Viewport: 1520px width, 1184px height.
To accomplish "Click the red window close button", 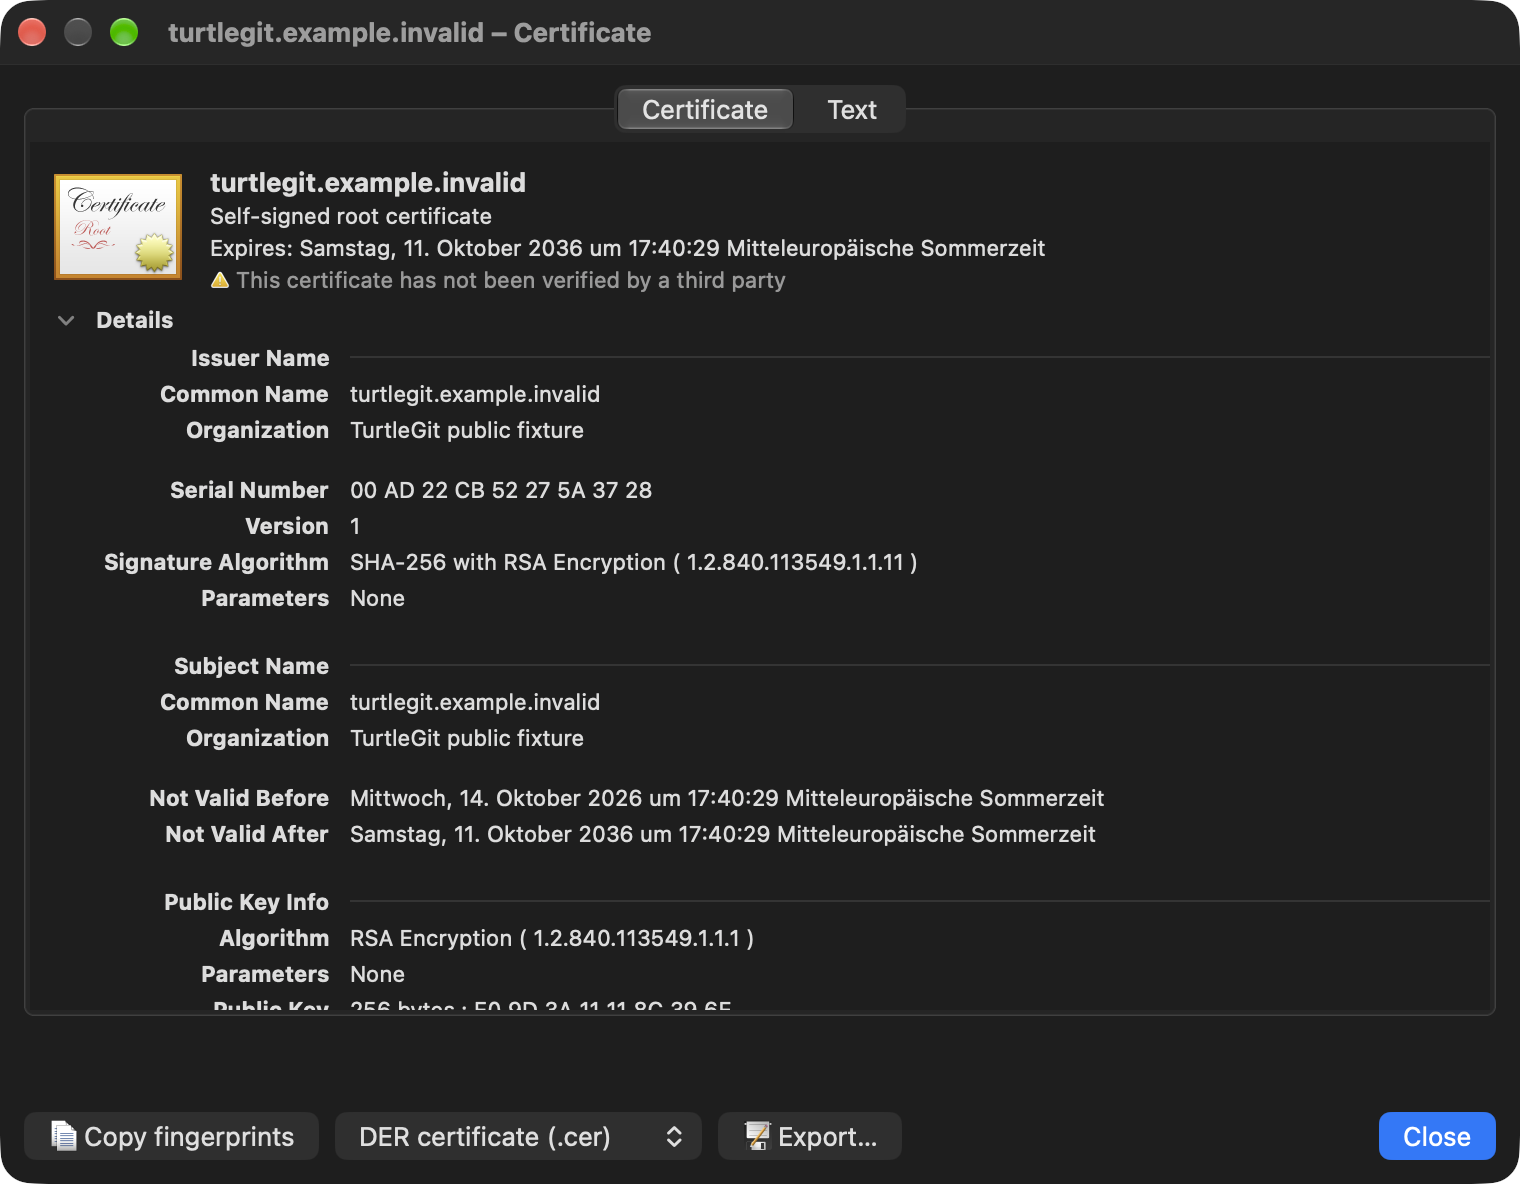I will pos(33,33).
